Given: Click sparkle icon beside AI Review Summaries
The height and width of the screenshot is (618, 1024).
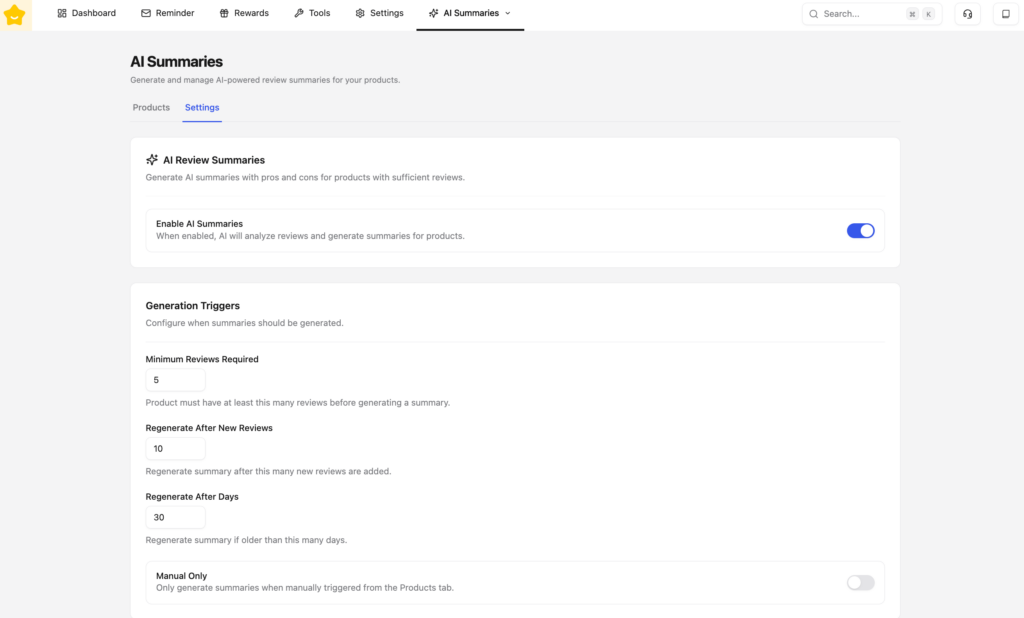Looking at the screenshot, I should pos(152,159).
